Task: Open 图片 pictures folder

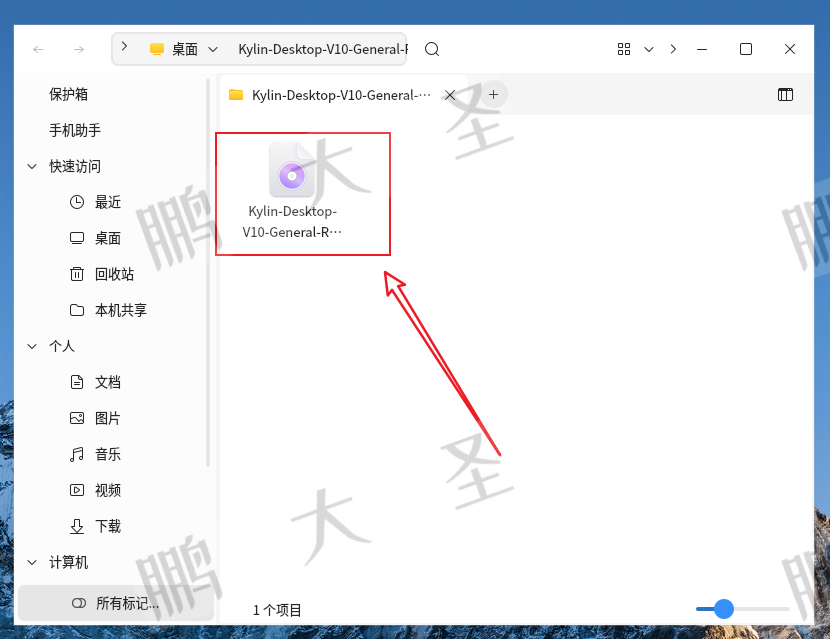Action: point(108,418)
